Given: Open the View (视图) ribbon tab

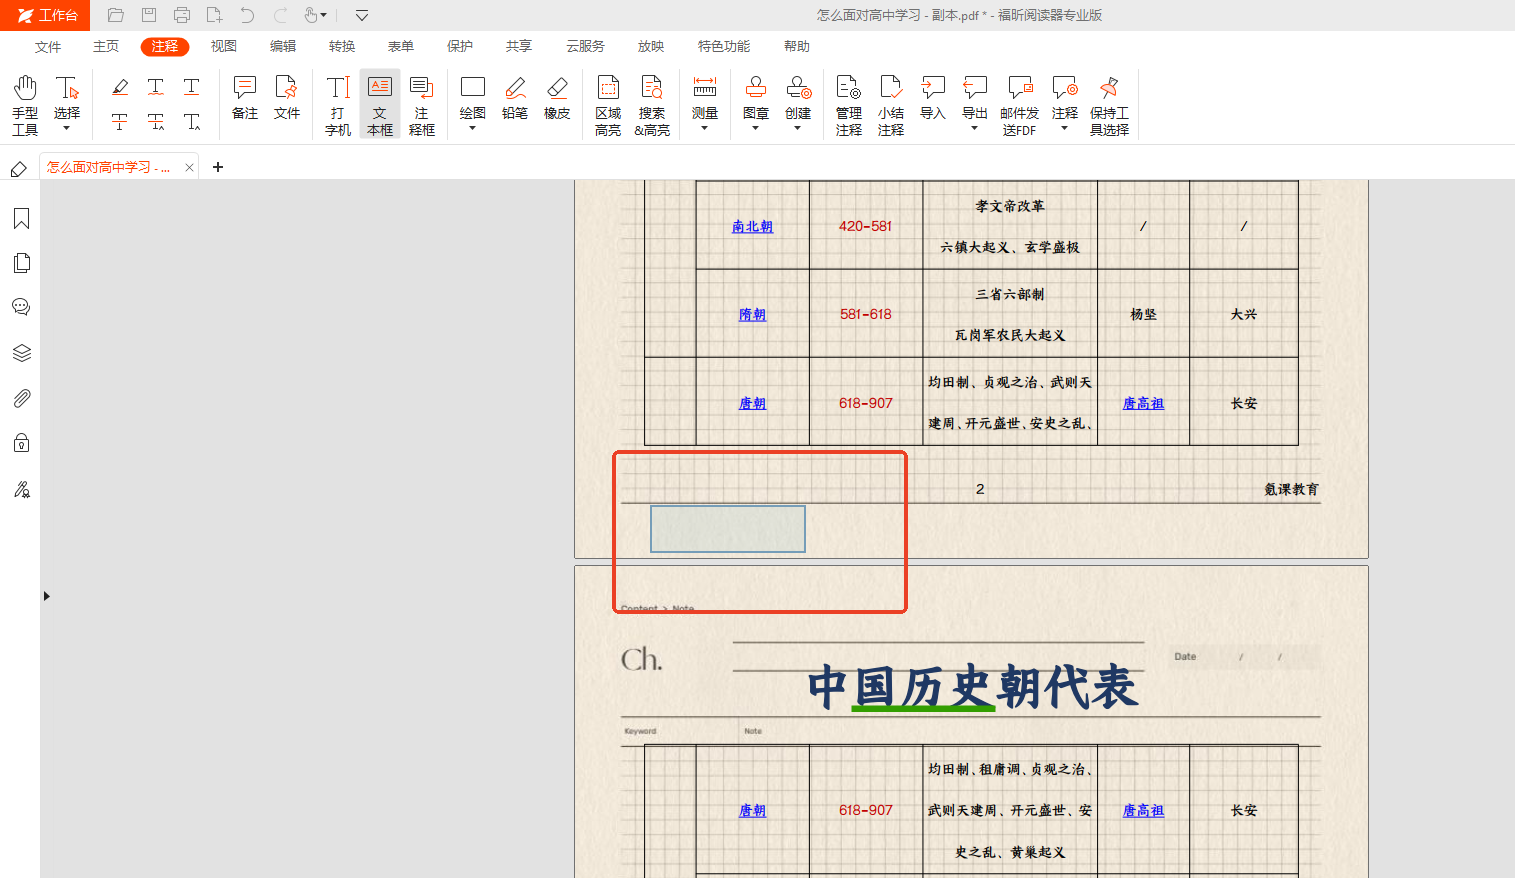Looking at the screenshot, I should [x=224, y=46].
